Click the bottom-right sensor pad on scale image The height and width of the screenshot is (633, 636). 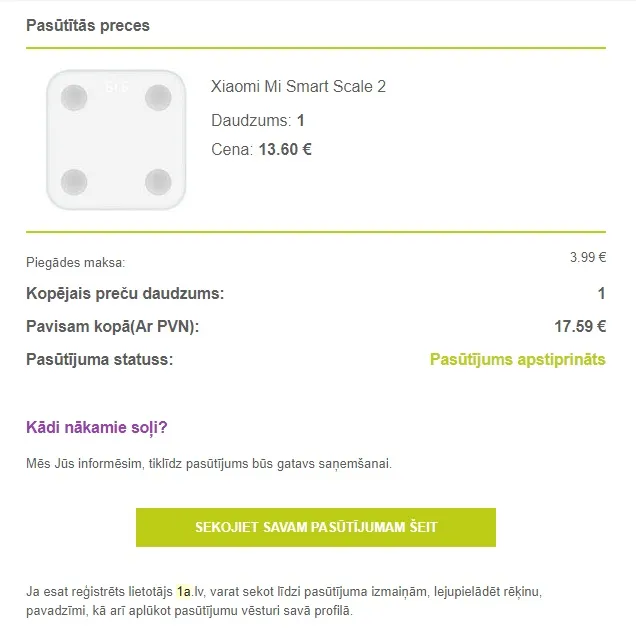pyautogui.click(x=158, y=182)
